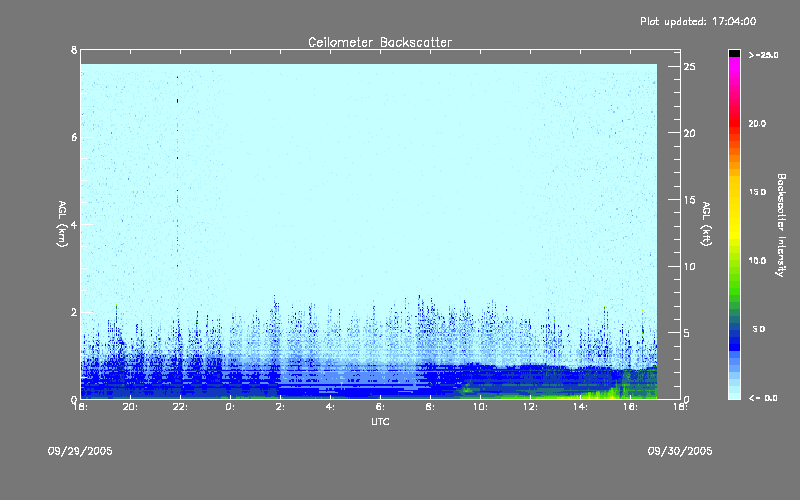
Task: Pick the red band of the colorbar
Action: click(734, 122)
